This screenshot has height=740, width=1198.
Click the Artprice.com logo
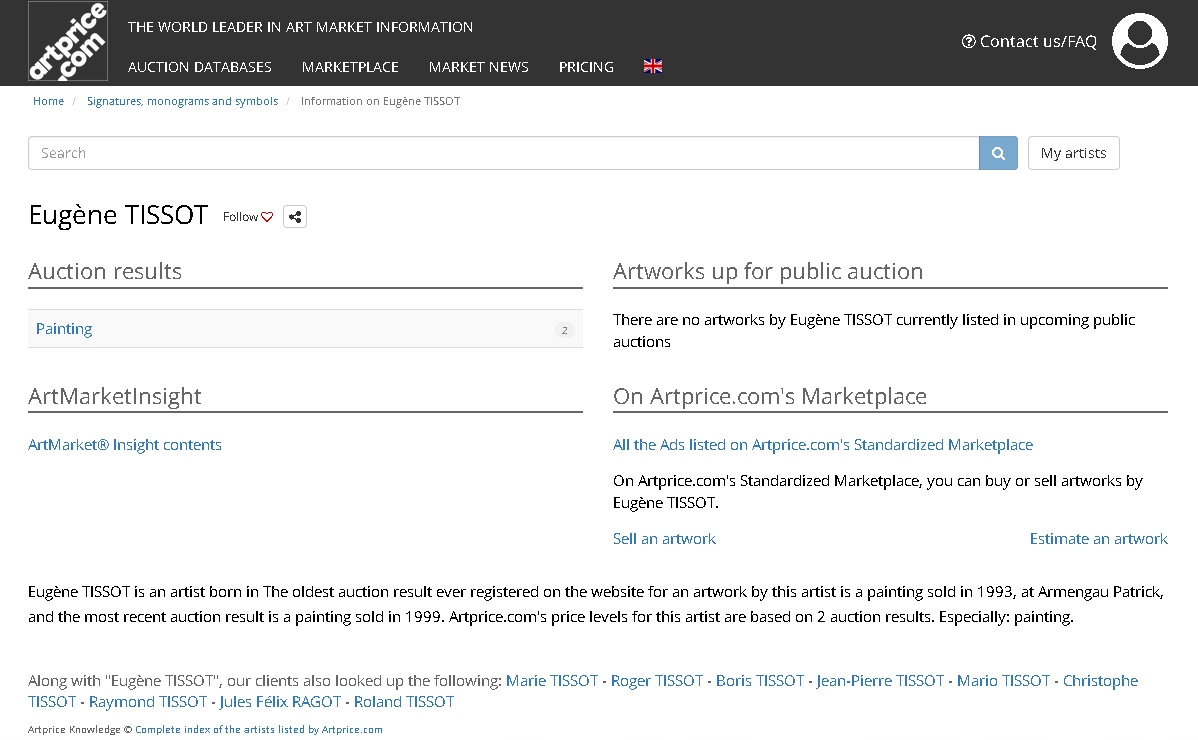click(68, 42)
